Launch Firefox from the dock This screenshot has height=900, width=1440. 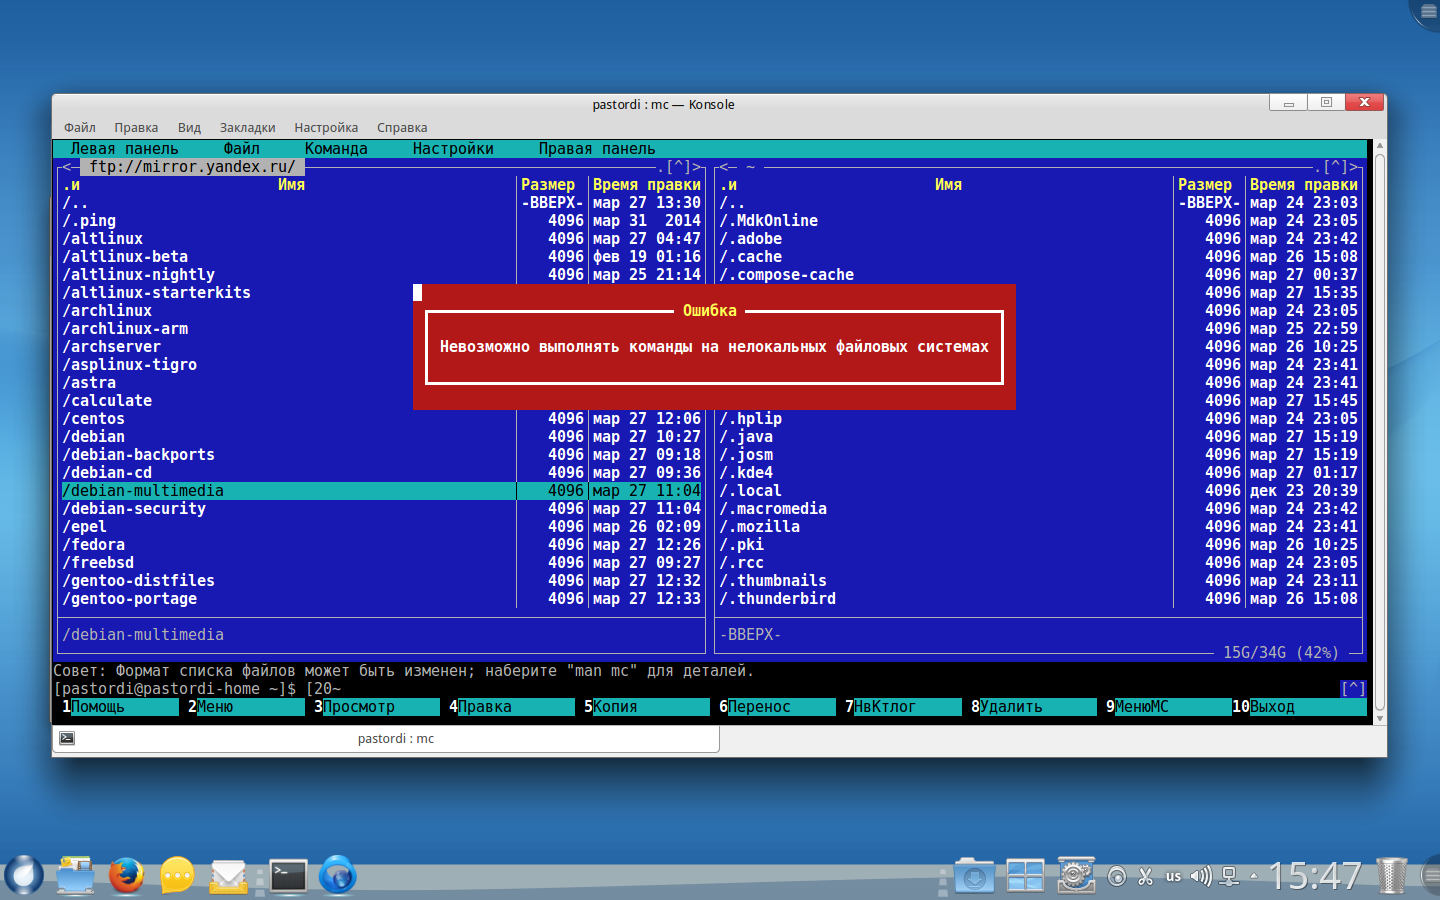pos(126,876)
